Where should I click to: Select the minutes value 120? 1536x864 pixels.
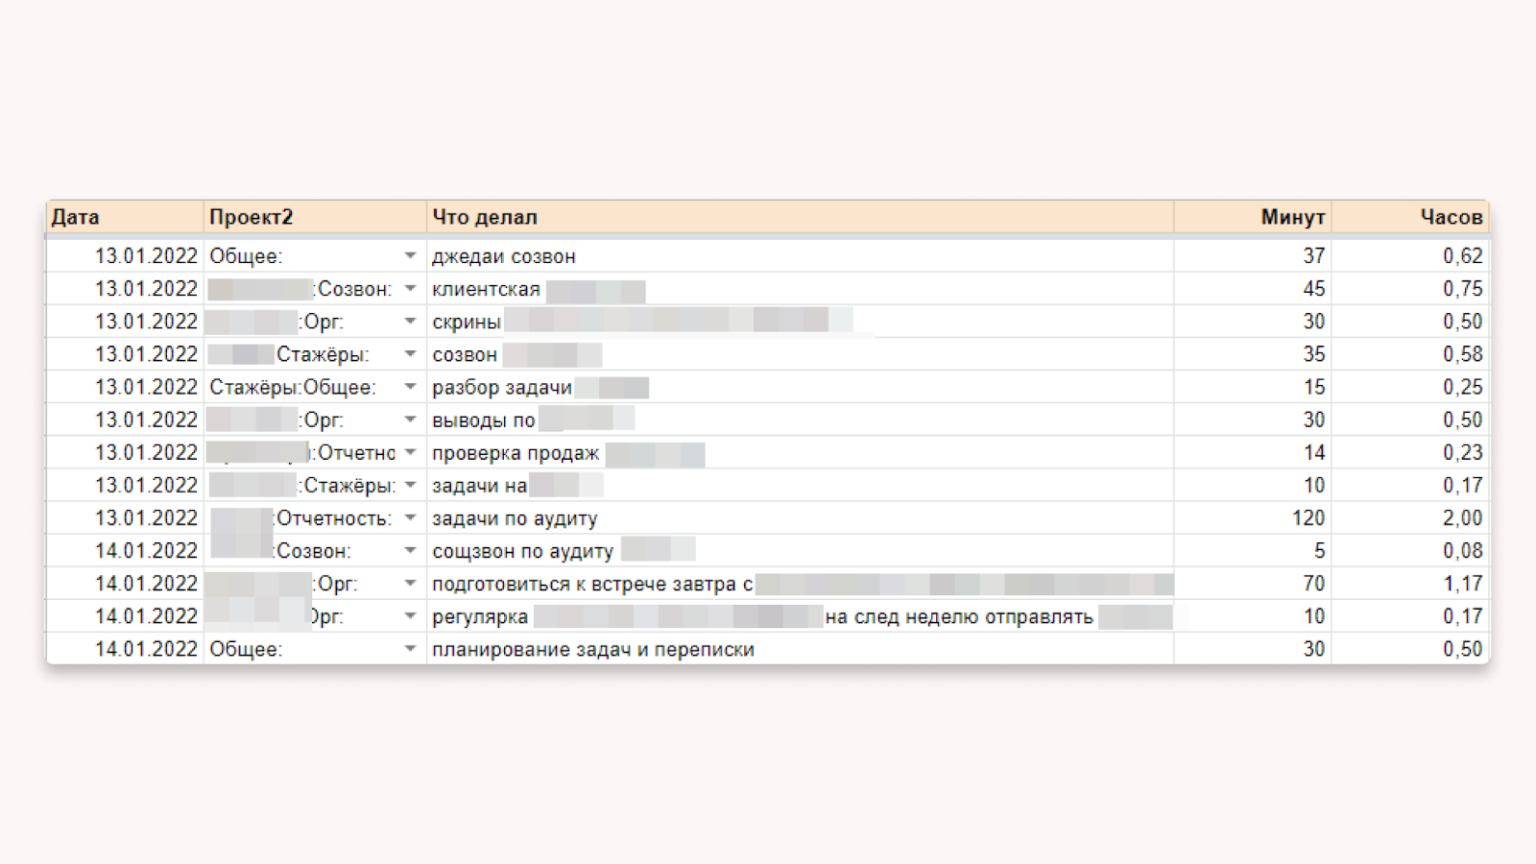pos(1308,518)
